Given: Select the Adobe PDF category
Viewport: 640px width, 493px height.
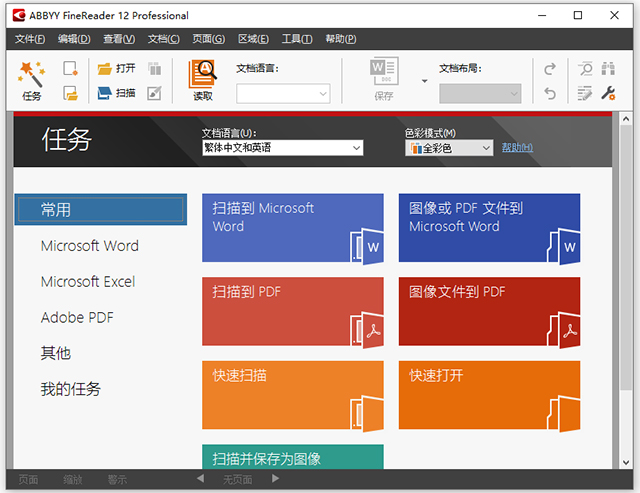Looking at the screenshot, I should click(x=77, y=318).
